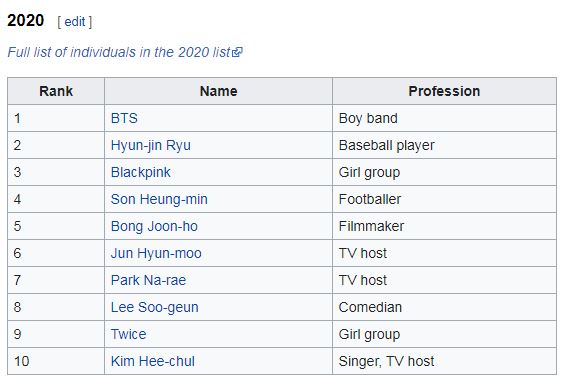Follow the Bong Joon-ho link
The width and height of the screenshot is (567, 383).
[x=154, y=226]
